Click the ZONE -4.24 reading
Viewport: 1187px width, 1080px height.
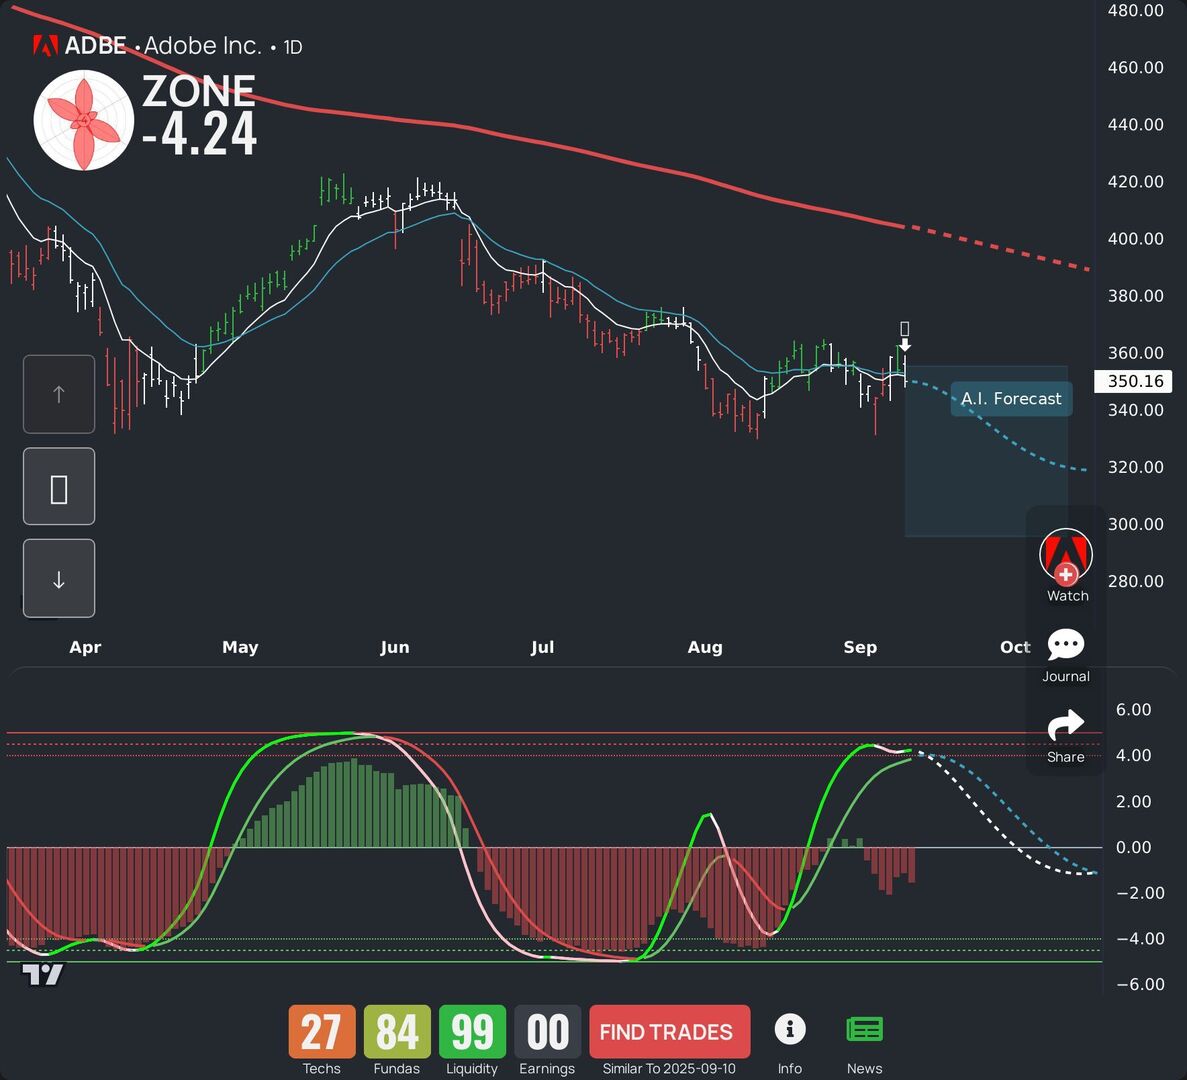pos(199,115)
